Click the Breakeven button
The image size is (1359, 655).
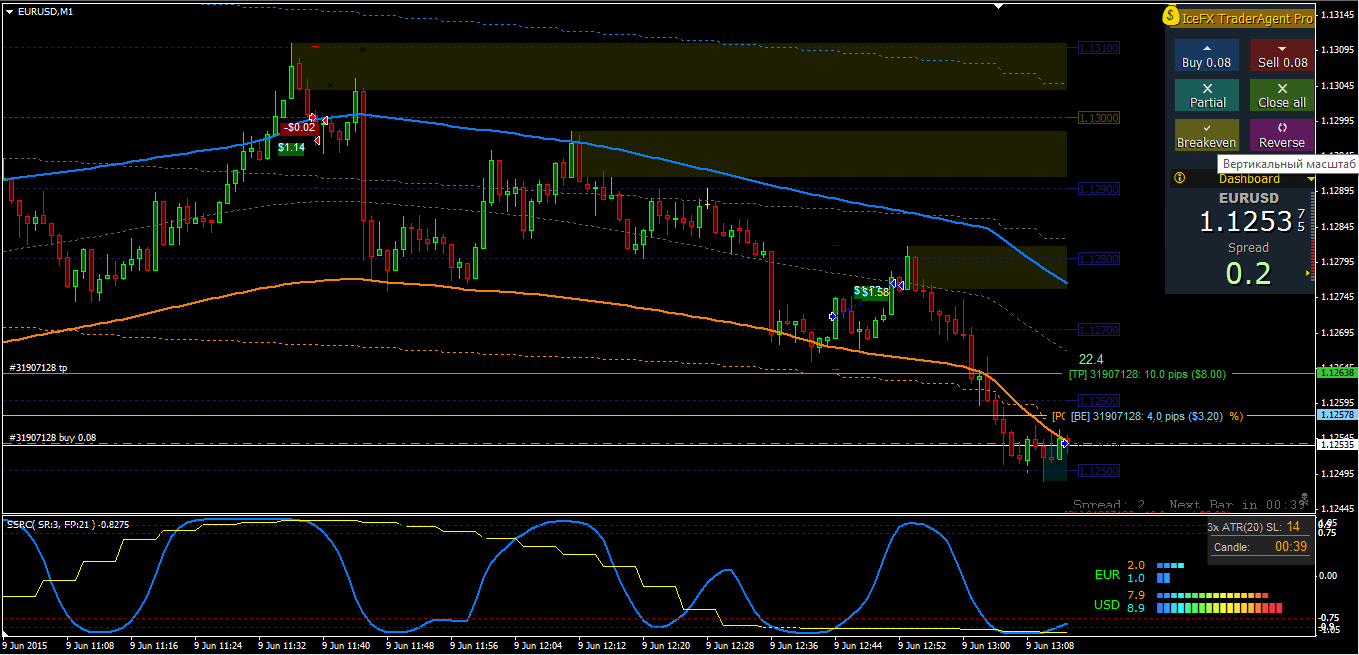point(1206,135)
